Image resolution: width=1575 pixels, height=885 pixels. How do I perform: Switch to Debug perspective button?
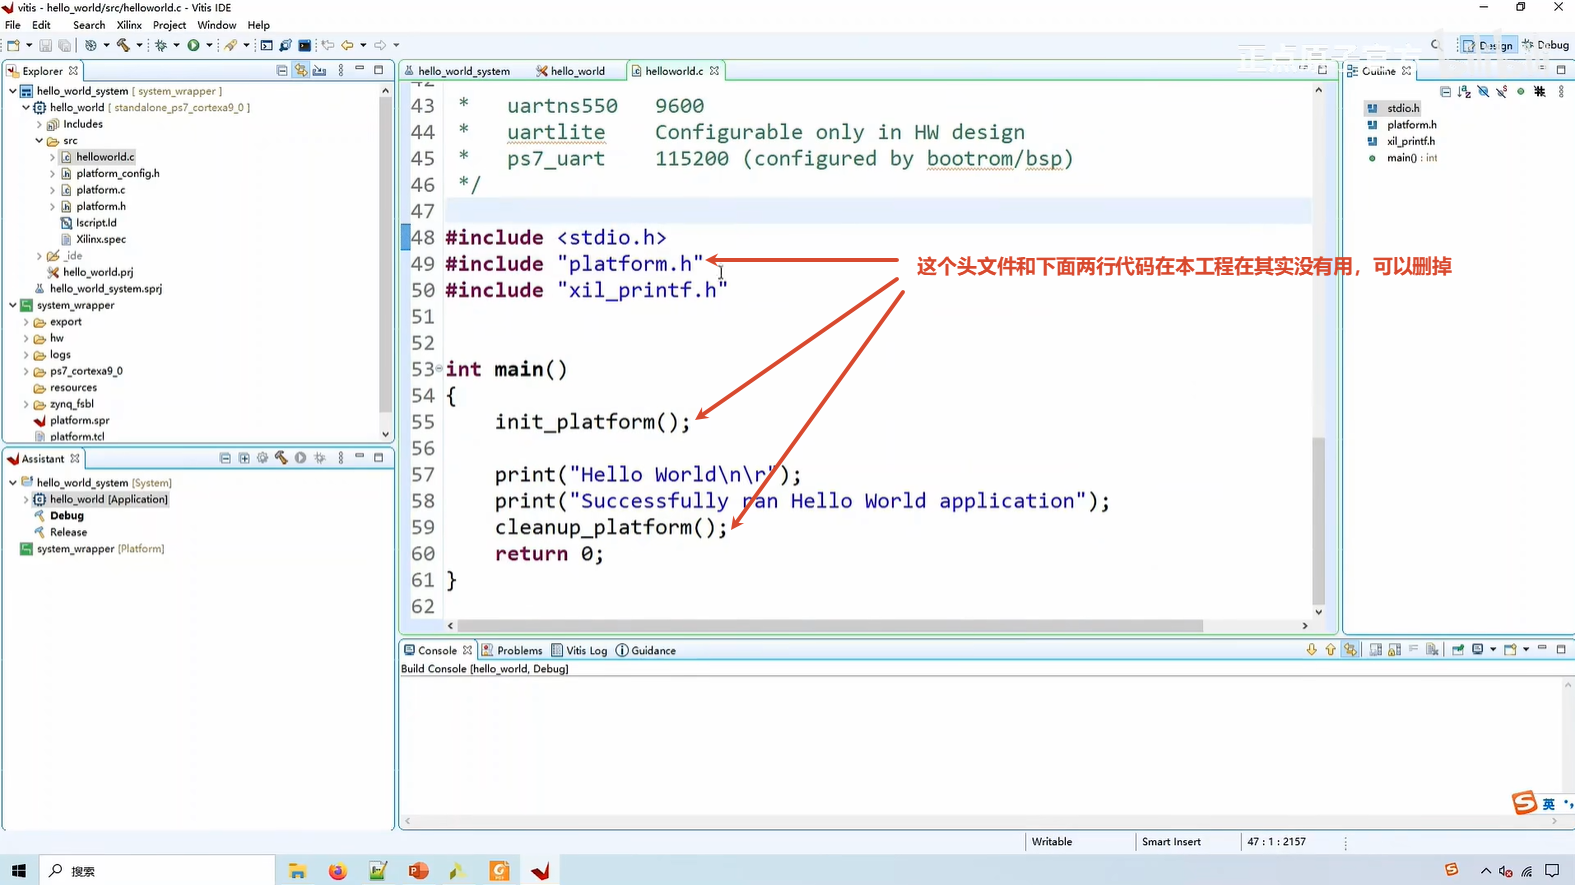point(1546,45)
